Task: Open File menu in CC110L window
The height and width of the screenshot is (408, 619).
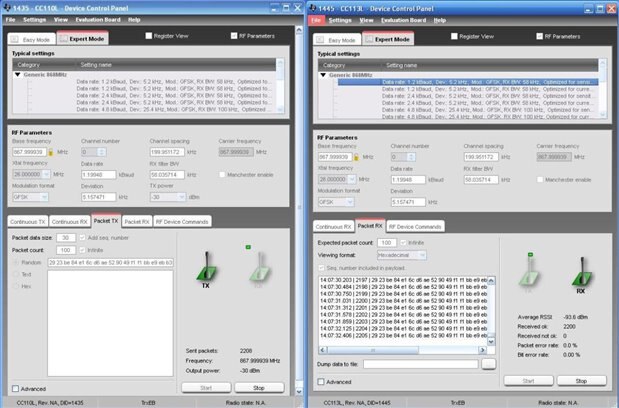Action: tap(10, 20)
